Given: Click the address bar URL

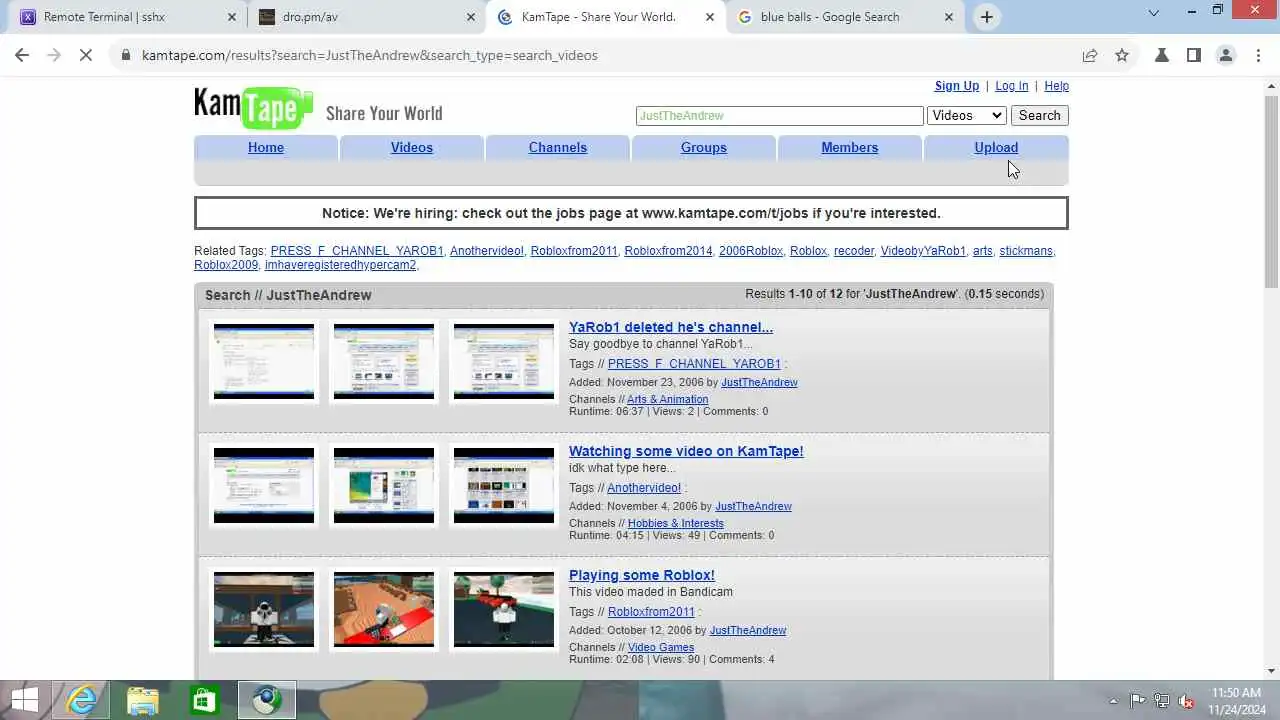Looking at the screenshot, I should 370,55.
